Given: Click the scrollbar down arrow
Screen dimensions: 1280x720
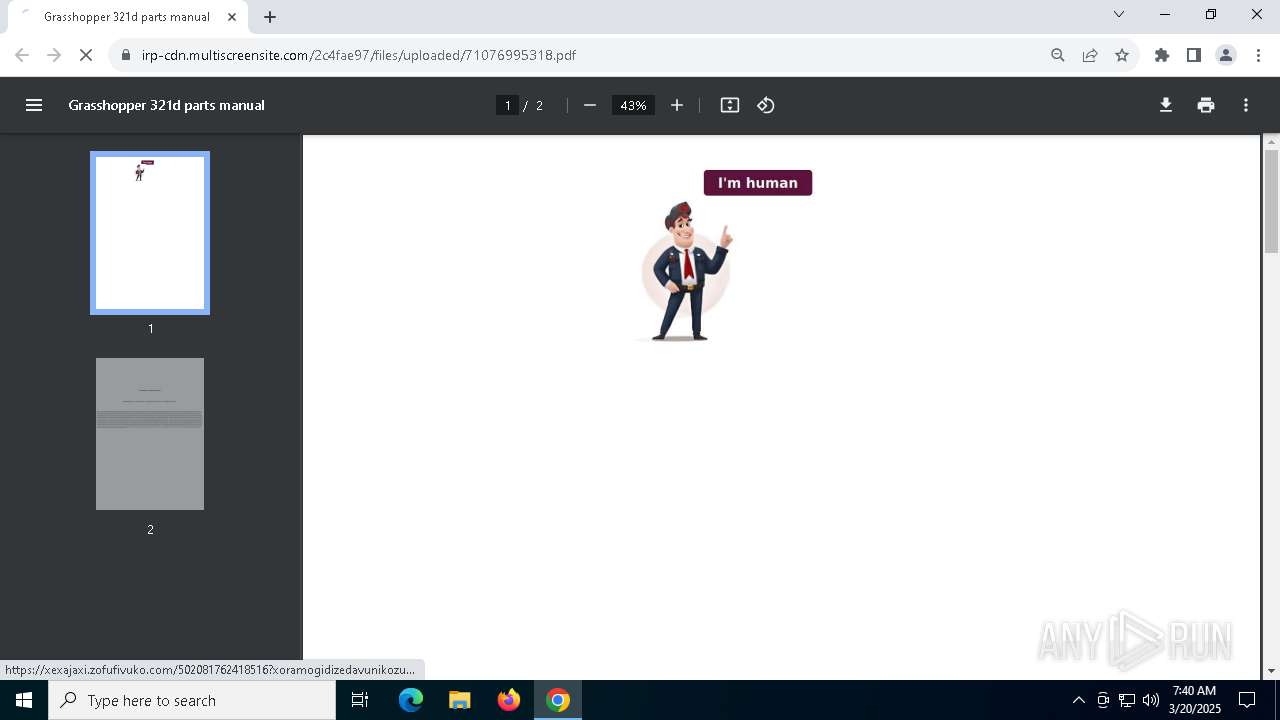Looking at the screenshot, I should (x=1271, y=671).
